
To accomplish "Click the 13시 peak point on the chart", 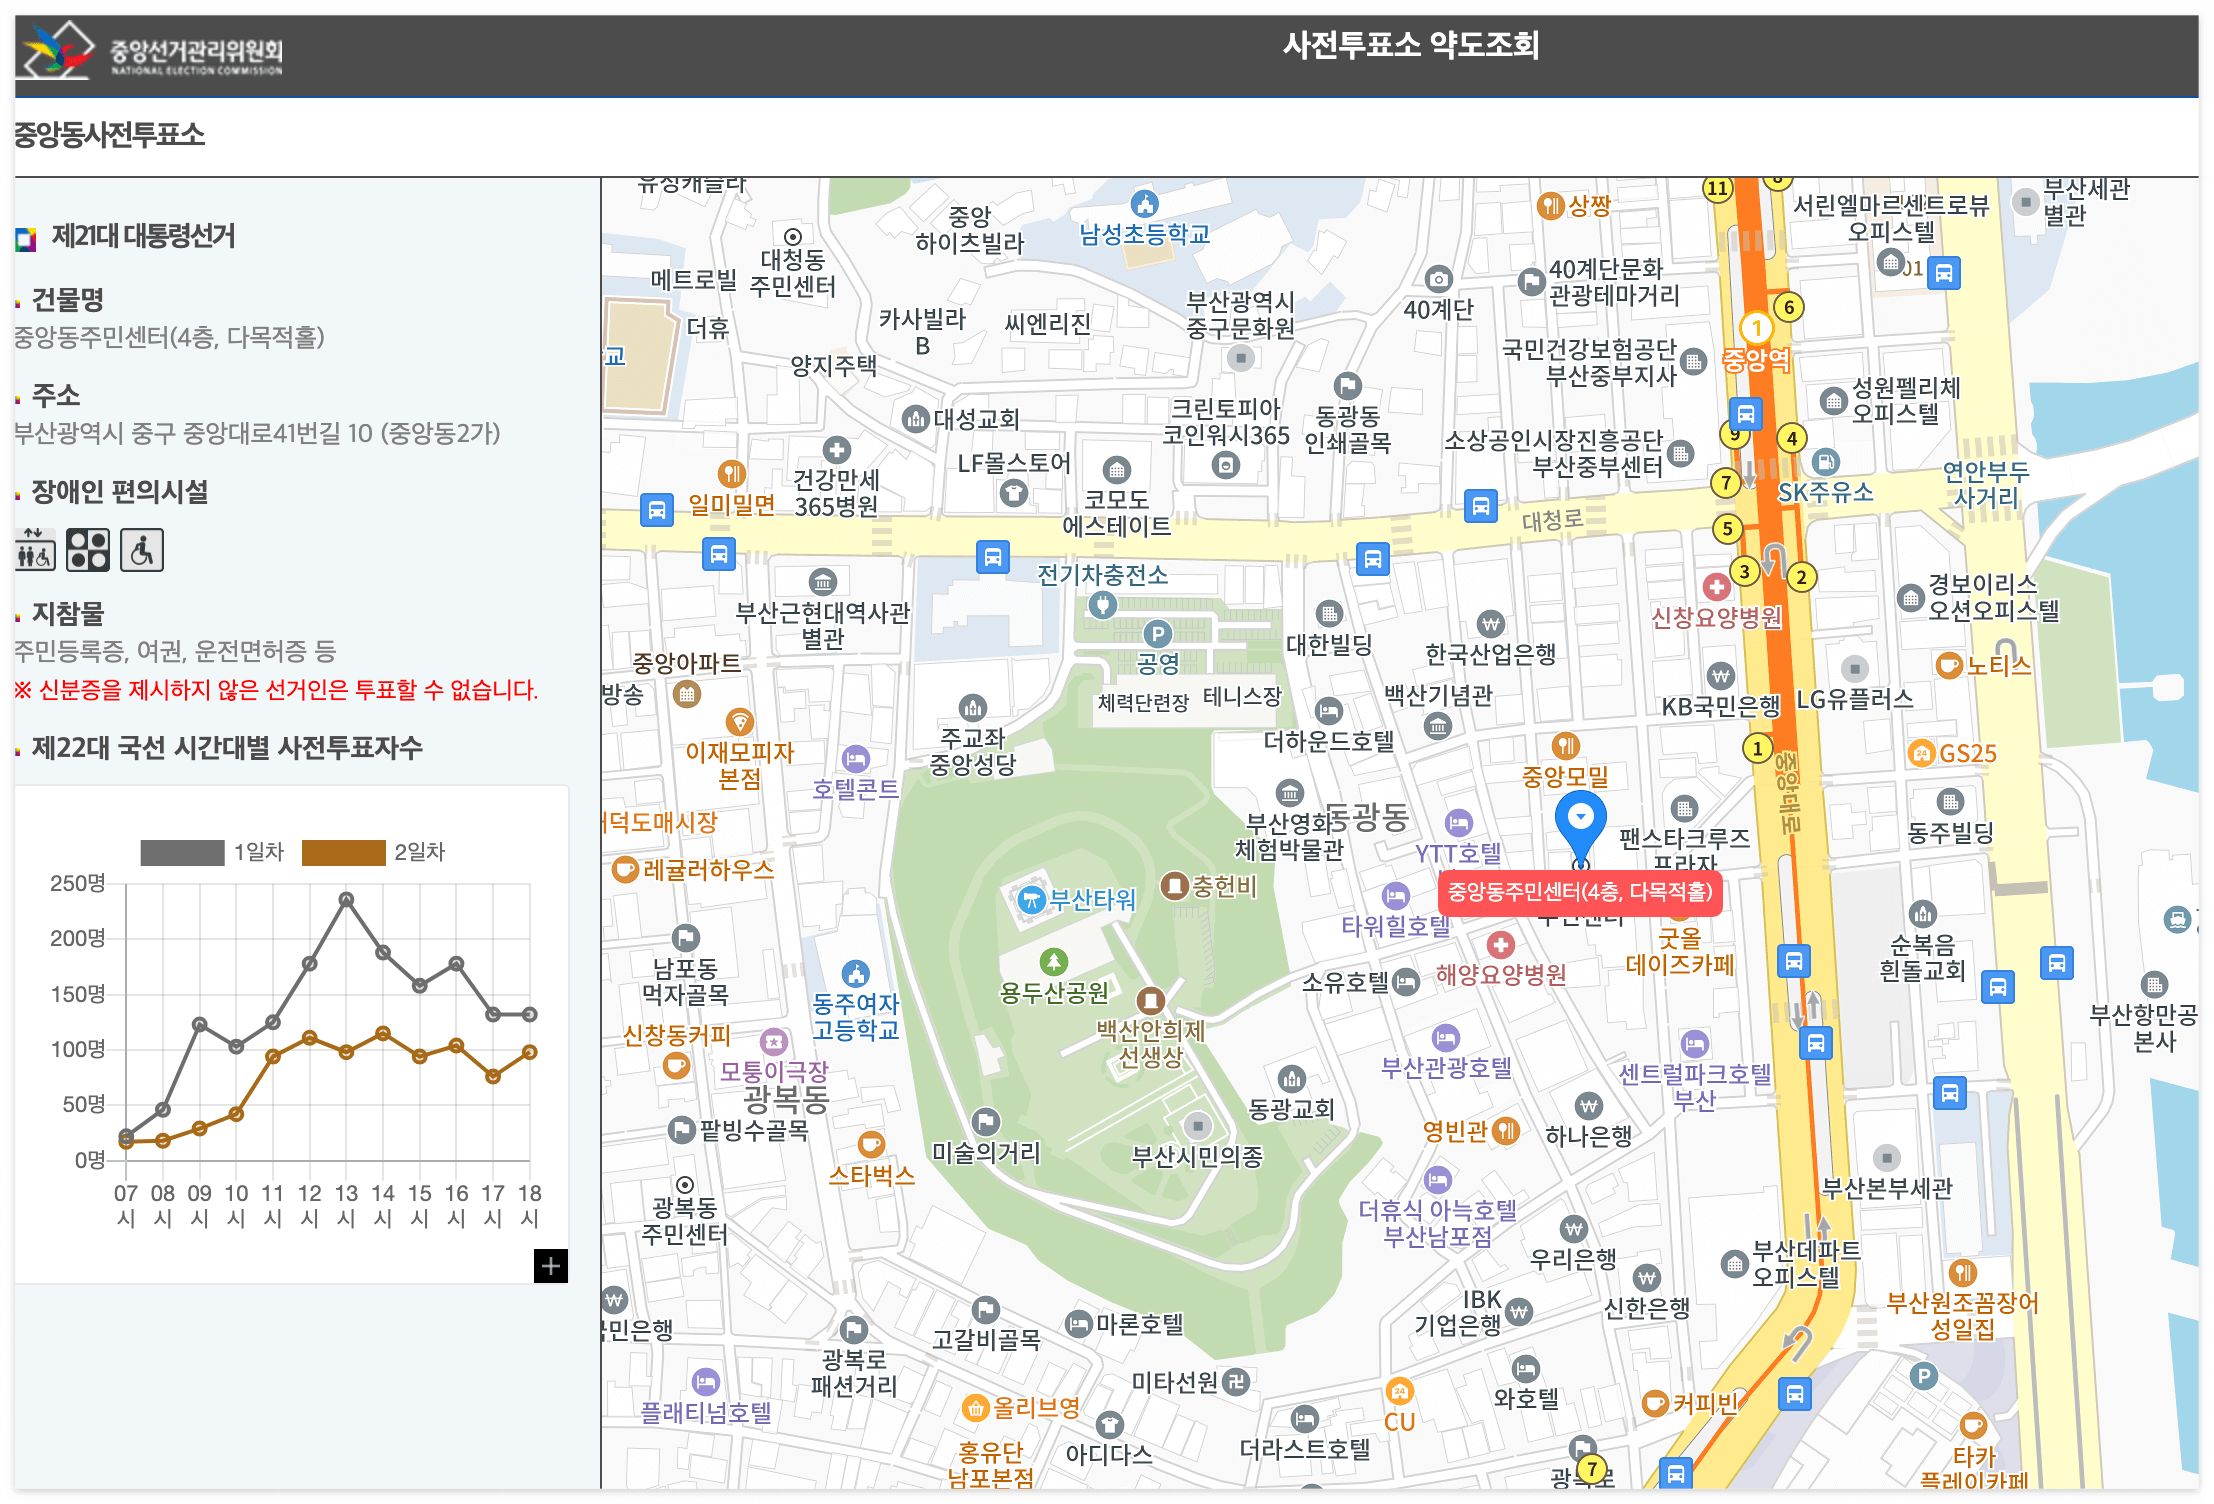I will 346,899.
